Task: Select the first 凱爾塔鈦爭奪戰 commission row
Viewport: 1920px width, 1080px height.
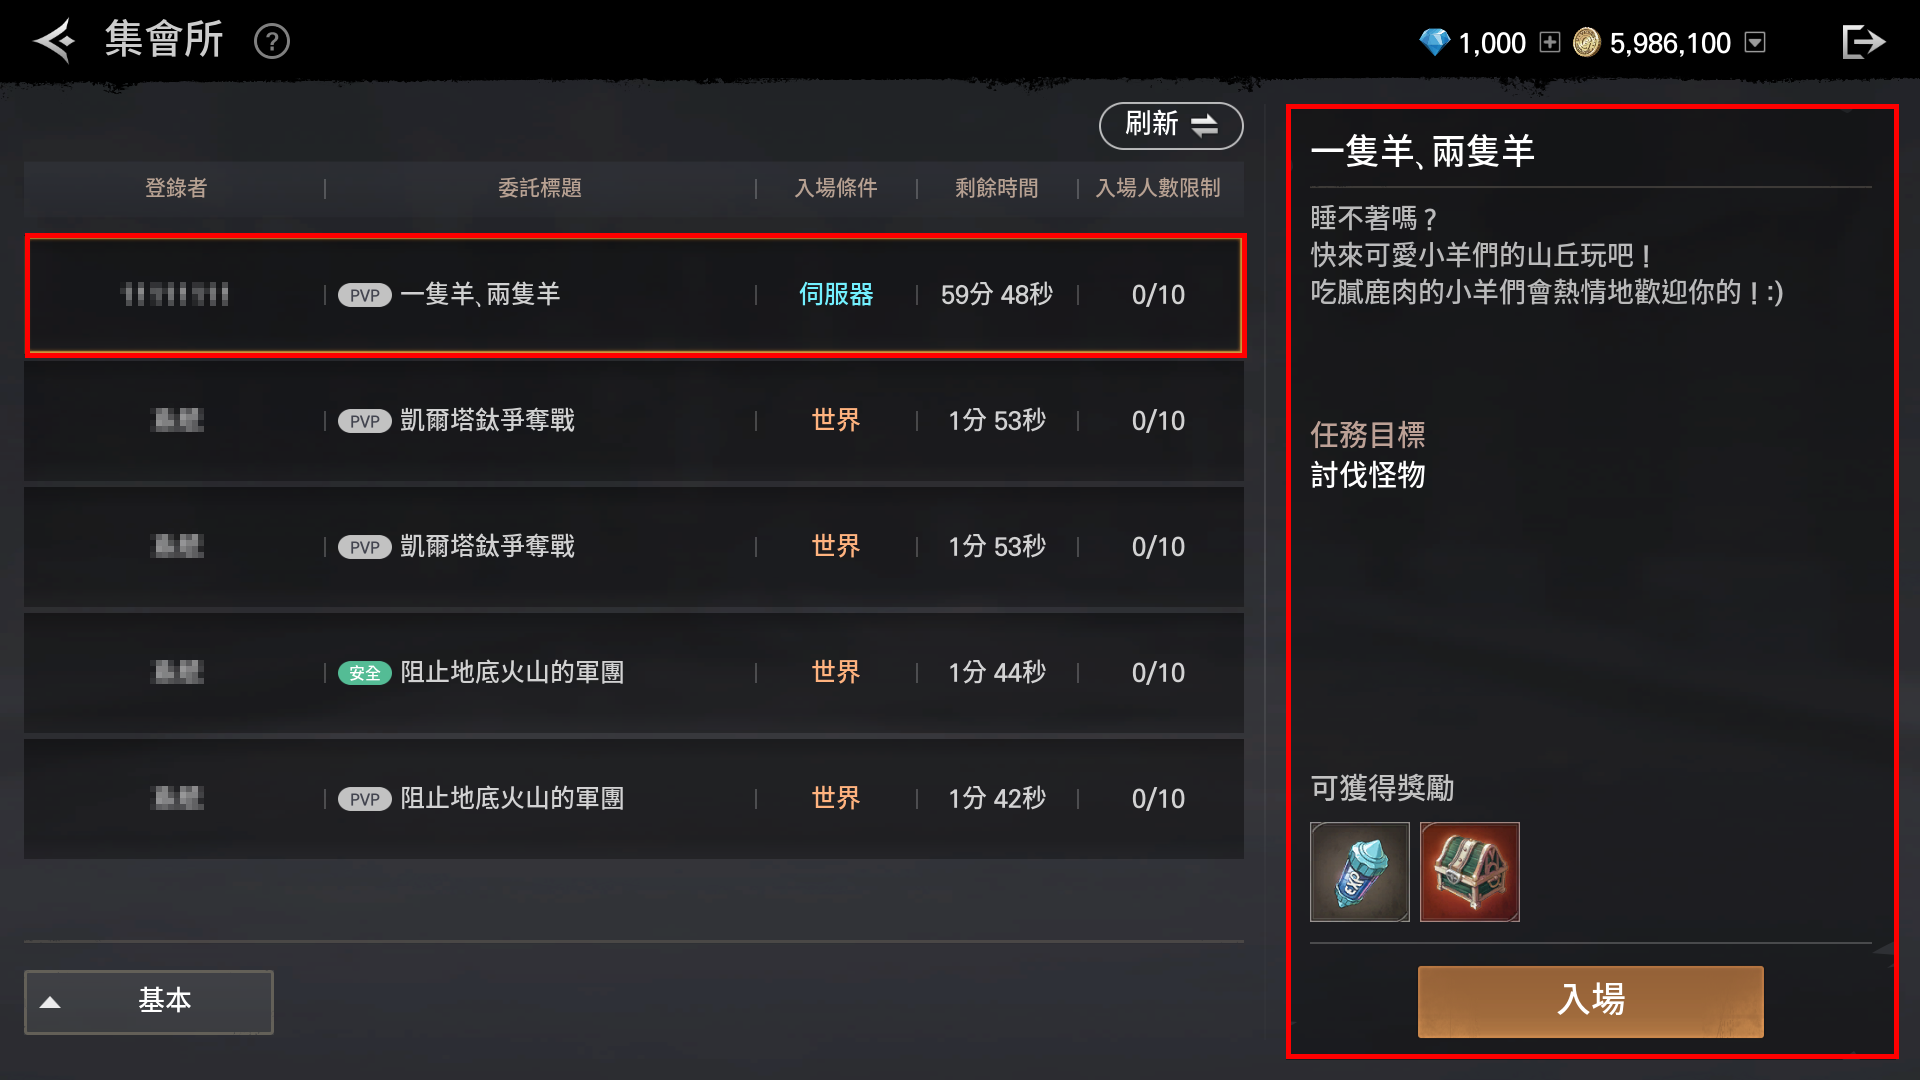Action: (x=634, y=421)
